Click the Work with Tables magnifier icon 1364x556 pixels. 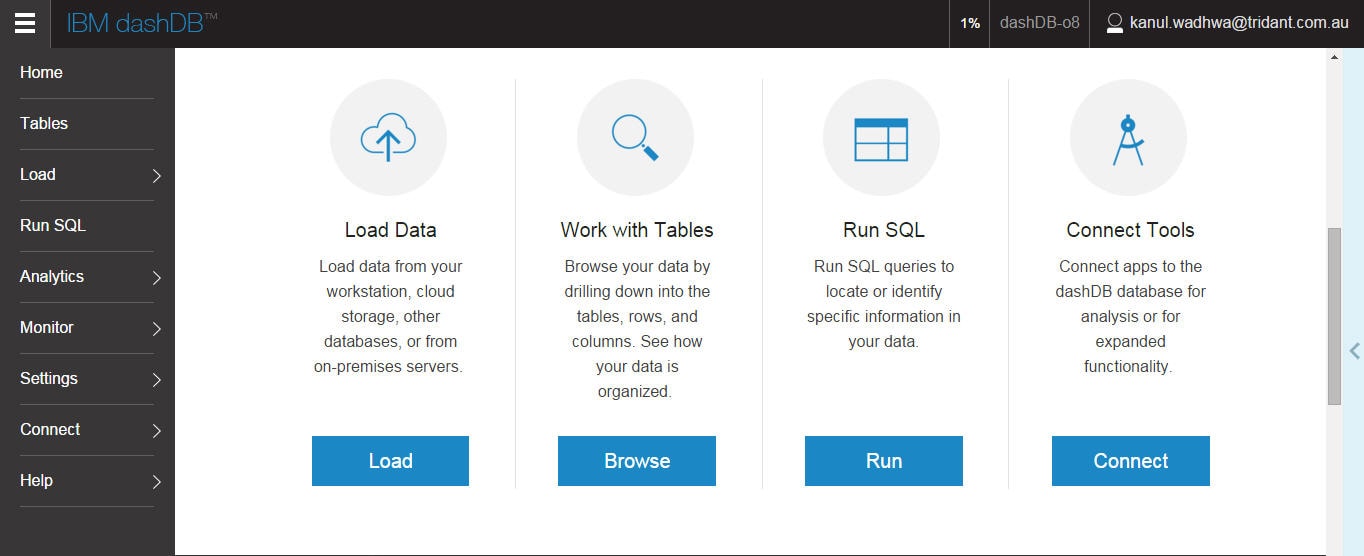pos(635,137)
